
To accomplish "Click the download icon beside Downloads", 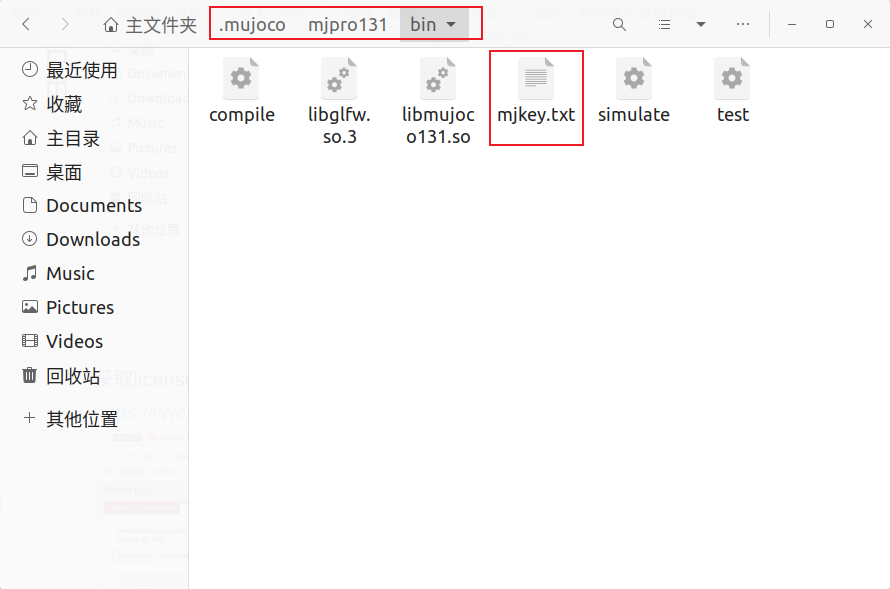I will [x=30, y=239].
